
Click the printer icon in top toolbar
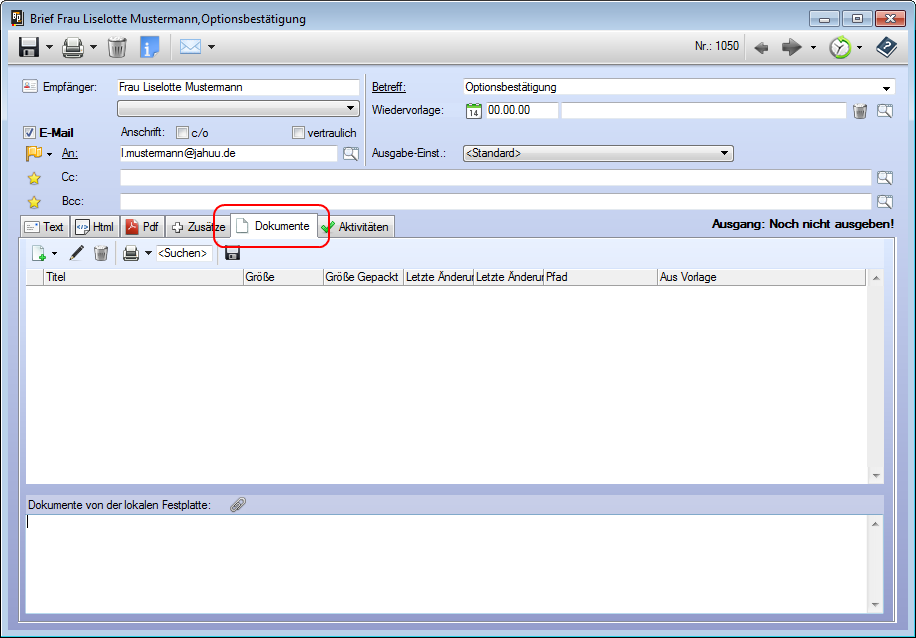72,47
